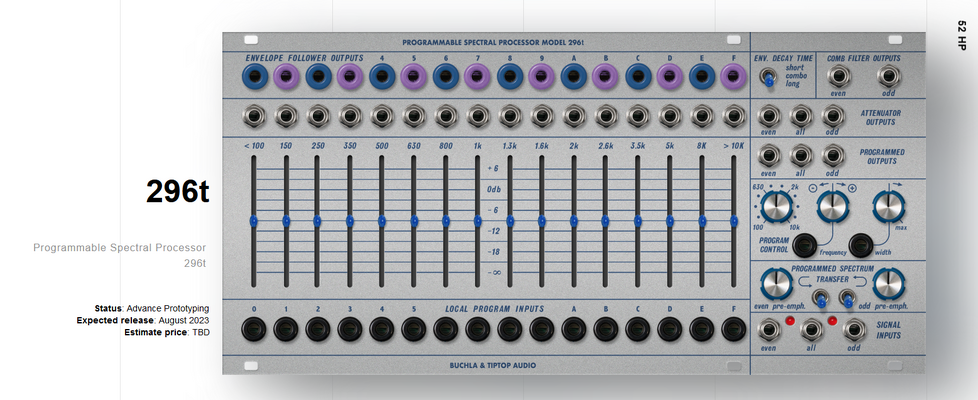Click the program control frequency input jack
The image size is (978, 400).
[x=805, y=244]
